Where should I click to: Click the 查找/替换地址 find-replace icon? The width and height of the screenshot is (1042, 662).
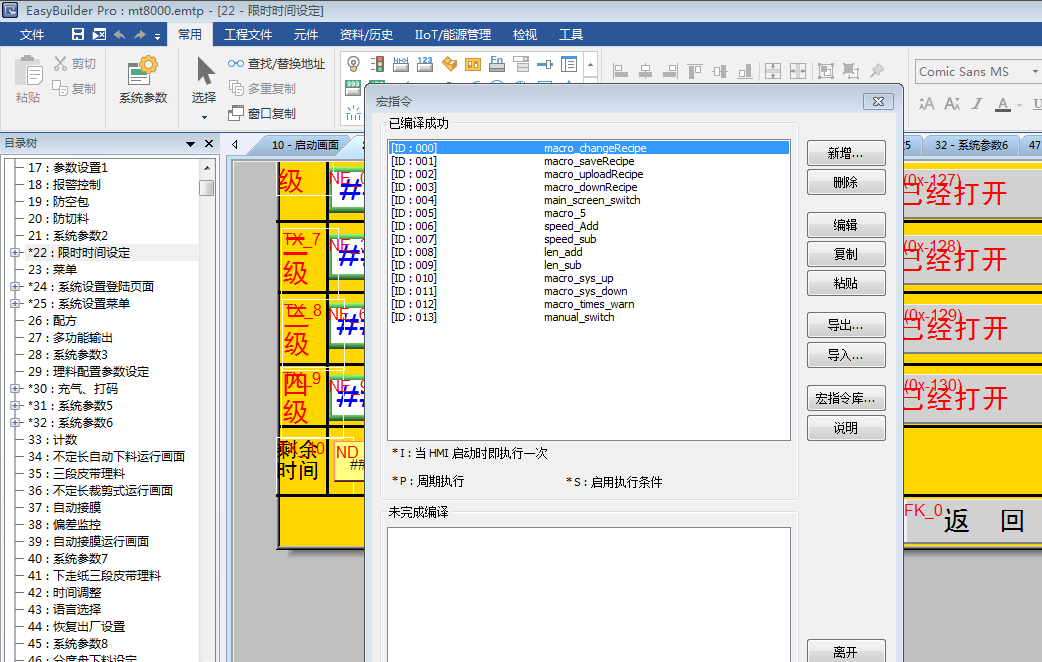click(237, 64)
